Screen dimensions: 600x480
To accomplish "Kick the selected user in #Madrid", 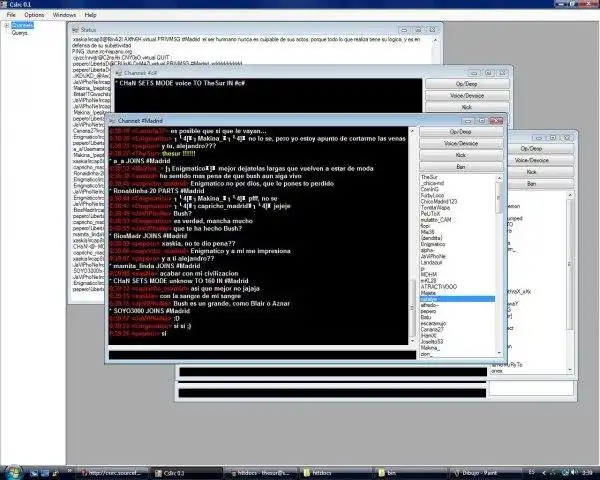I will point(461,155).
